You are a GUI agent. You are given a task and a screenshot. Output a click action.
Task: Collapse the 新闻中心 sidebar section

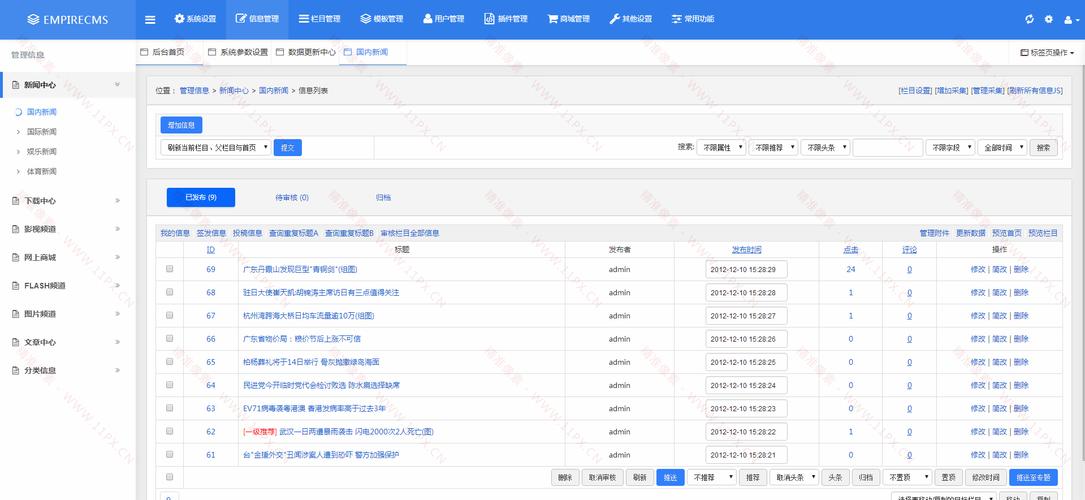(x=68, y=85)
